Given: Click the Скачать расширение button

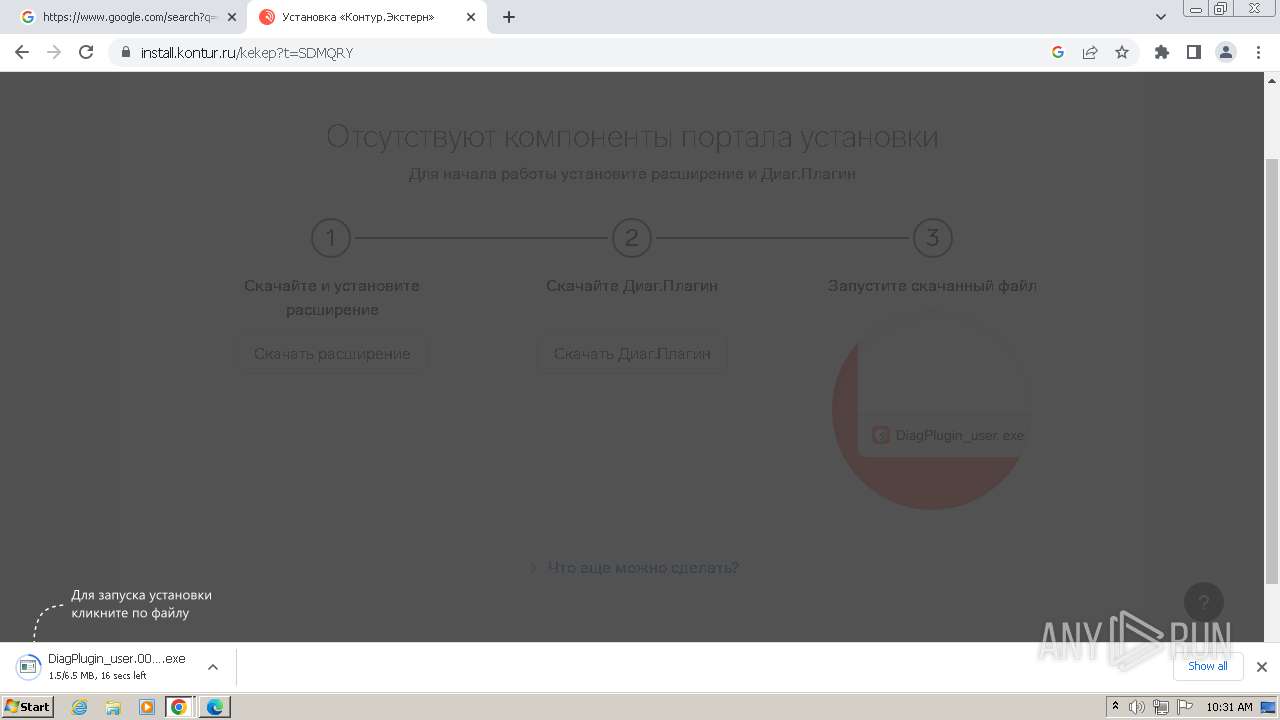Looking at the screenshot, I should coord(332,354).
